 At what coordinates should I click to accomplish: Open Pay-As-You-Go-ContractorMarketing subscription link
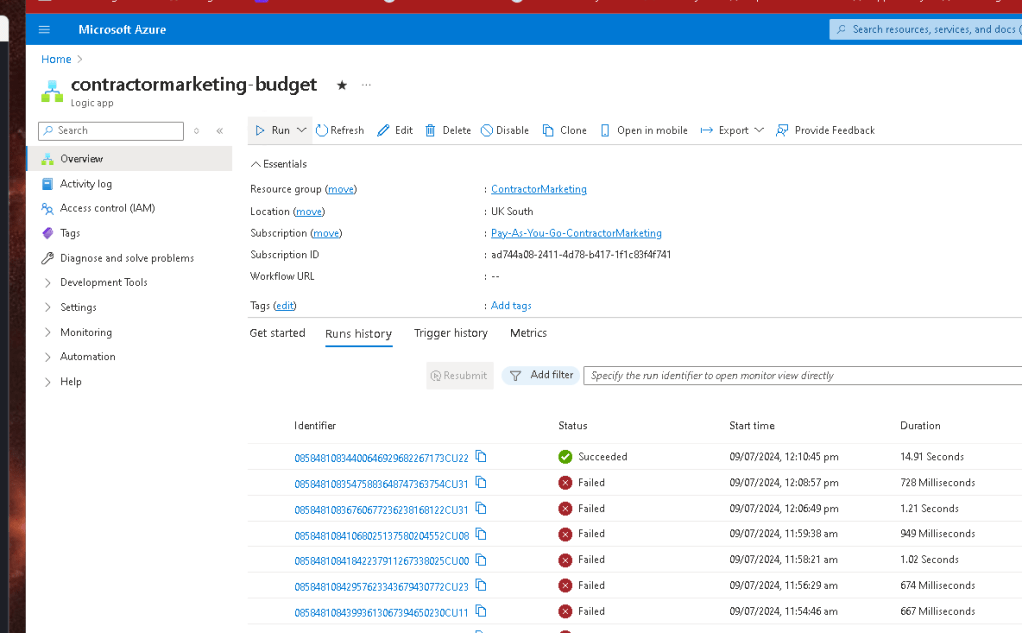click(576, 233)
